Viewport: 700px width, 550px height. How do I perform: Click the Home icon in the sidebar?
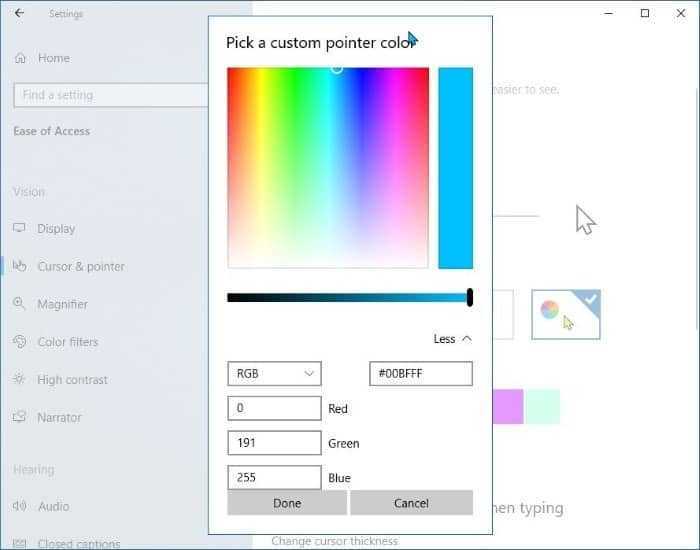pos(20,58)
